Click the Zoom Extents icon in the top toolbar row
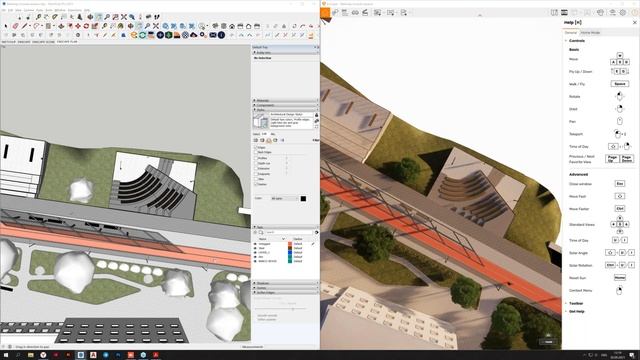Screen dimensions: 640x360 click(x=124, y=17)
